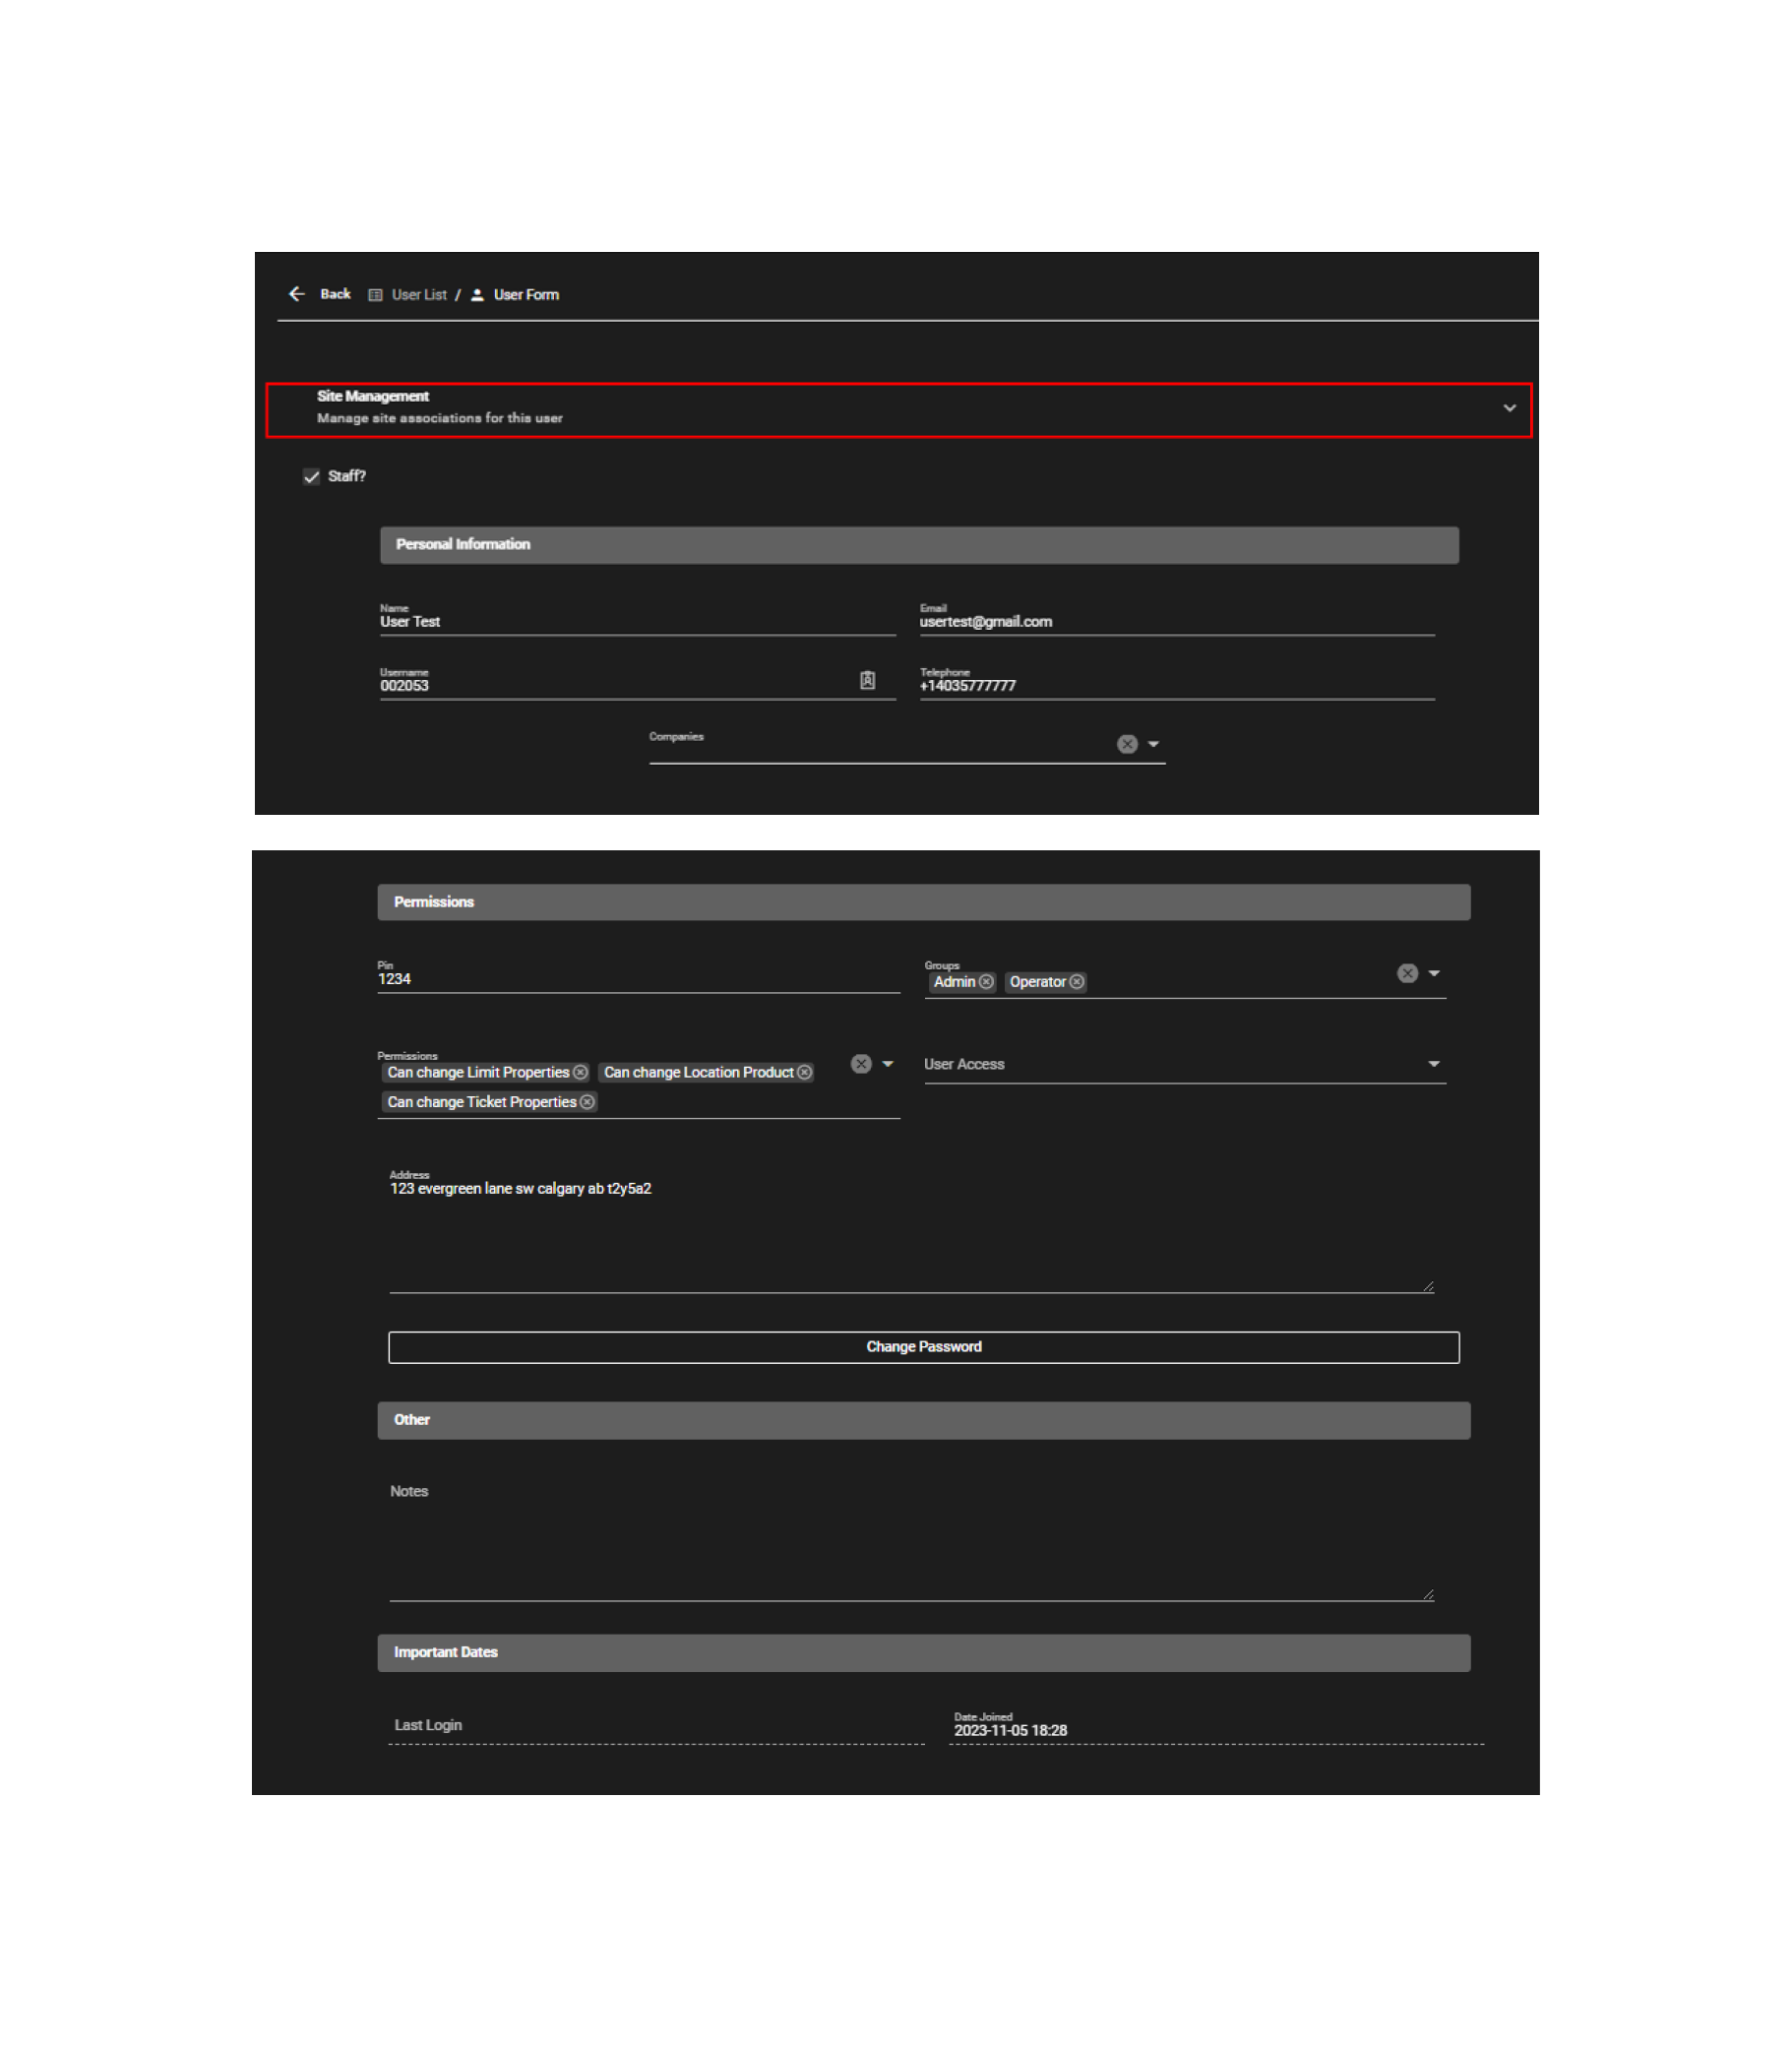Click the Other section header
The image size is (1792, 2047).
[x=923, y=1420]
